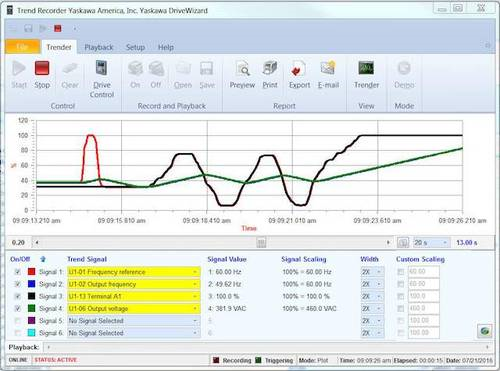500x371 pixels.
Task: Switch to the Playback tab
Action: [x=99, y=47]
